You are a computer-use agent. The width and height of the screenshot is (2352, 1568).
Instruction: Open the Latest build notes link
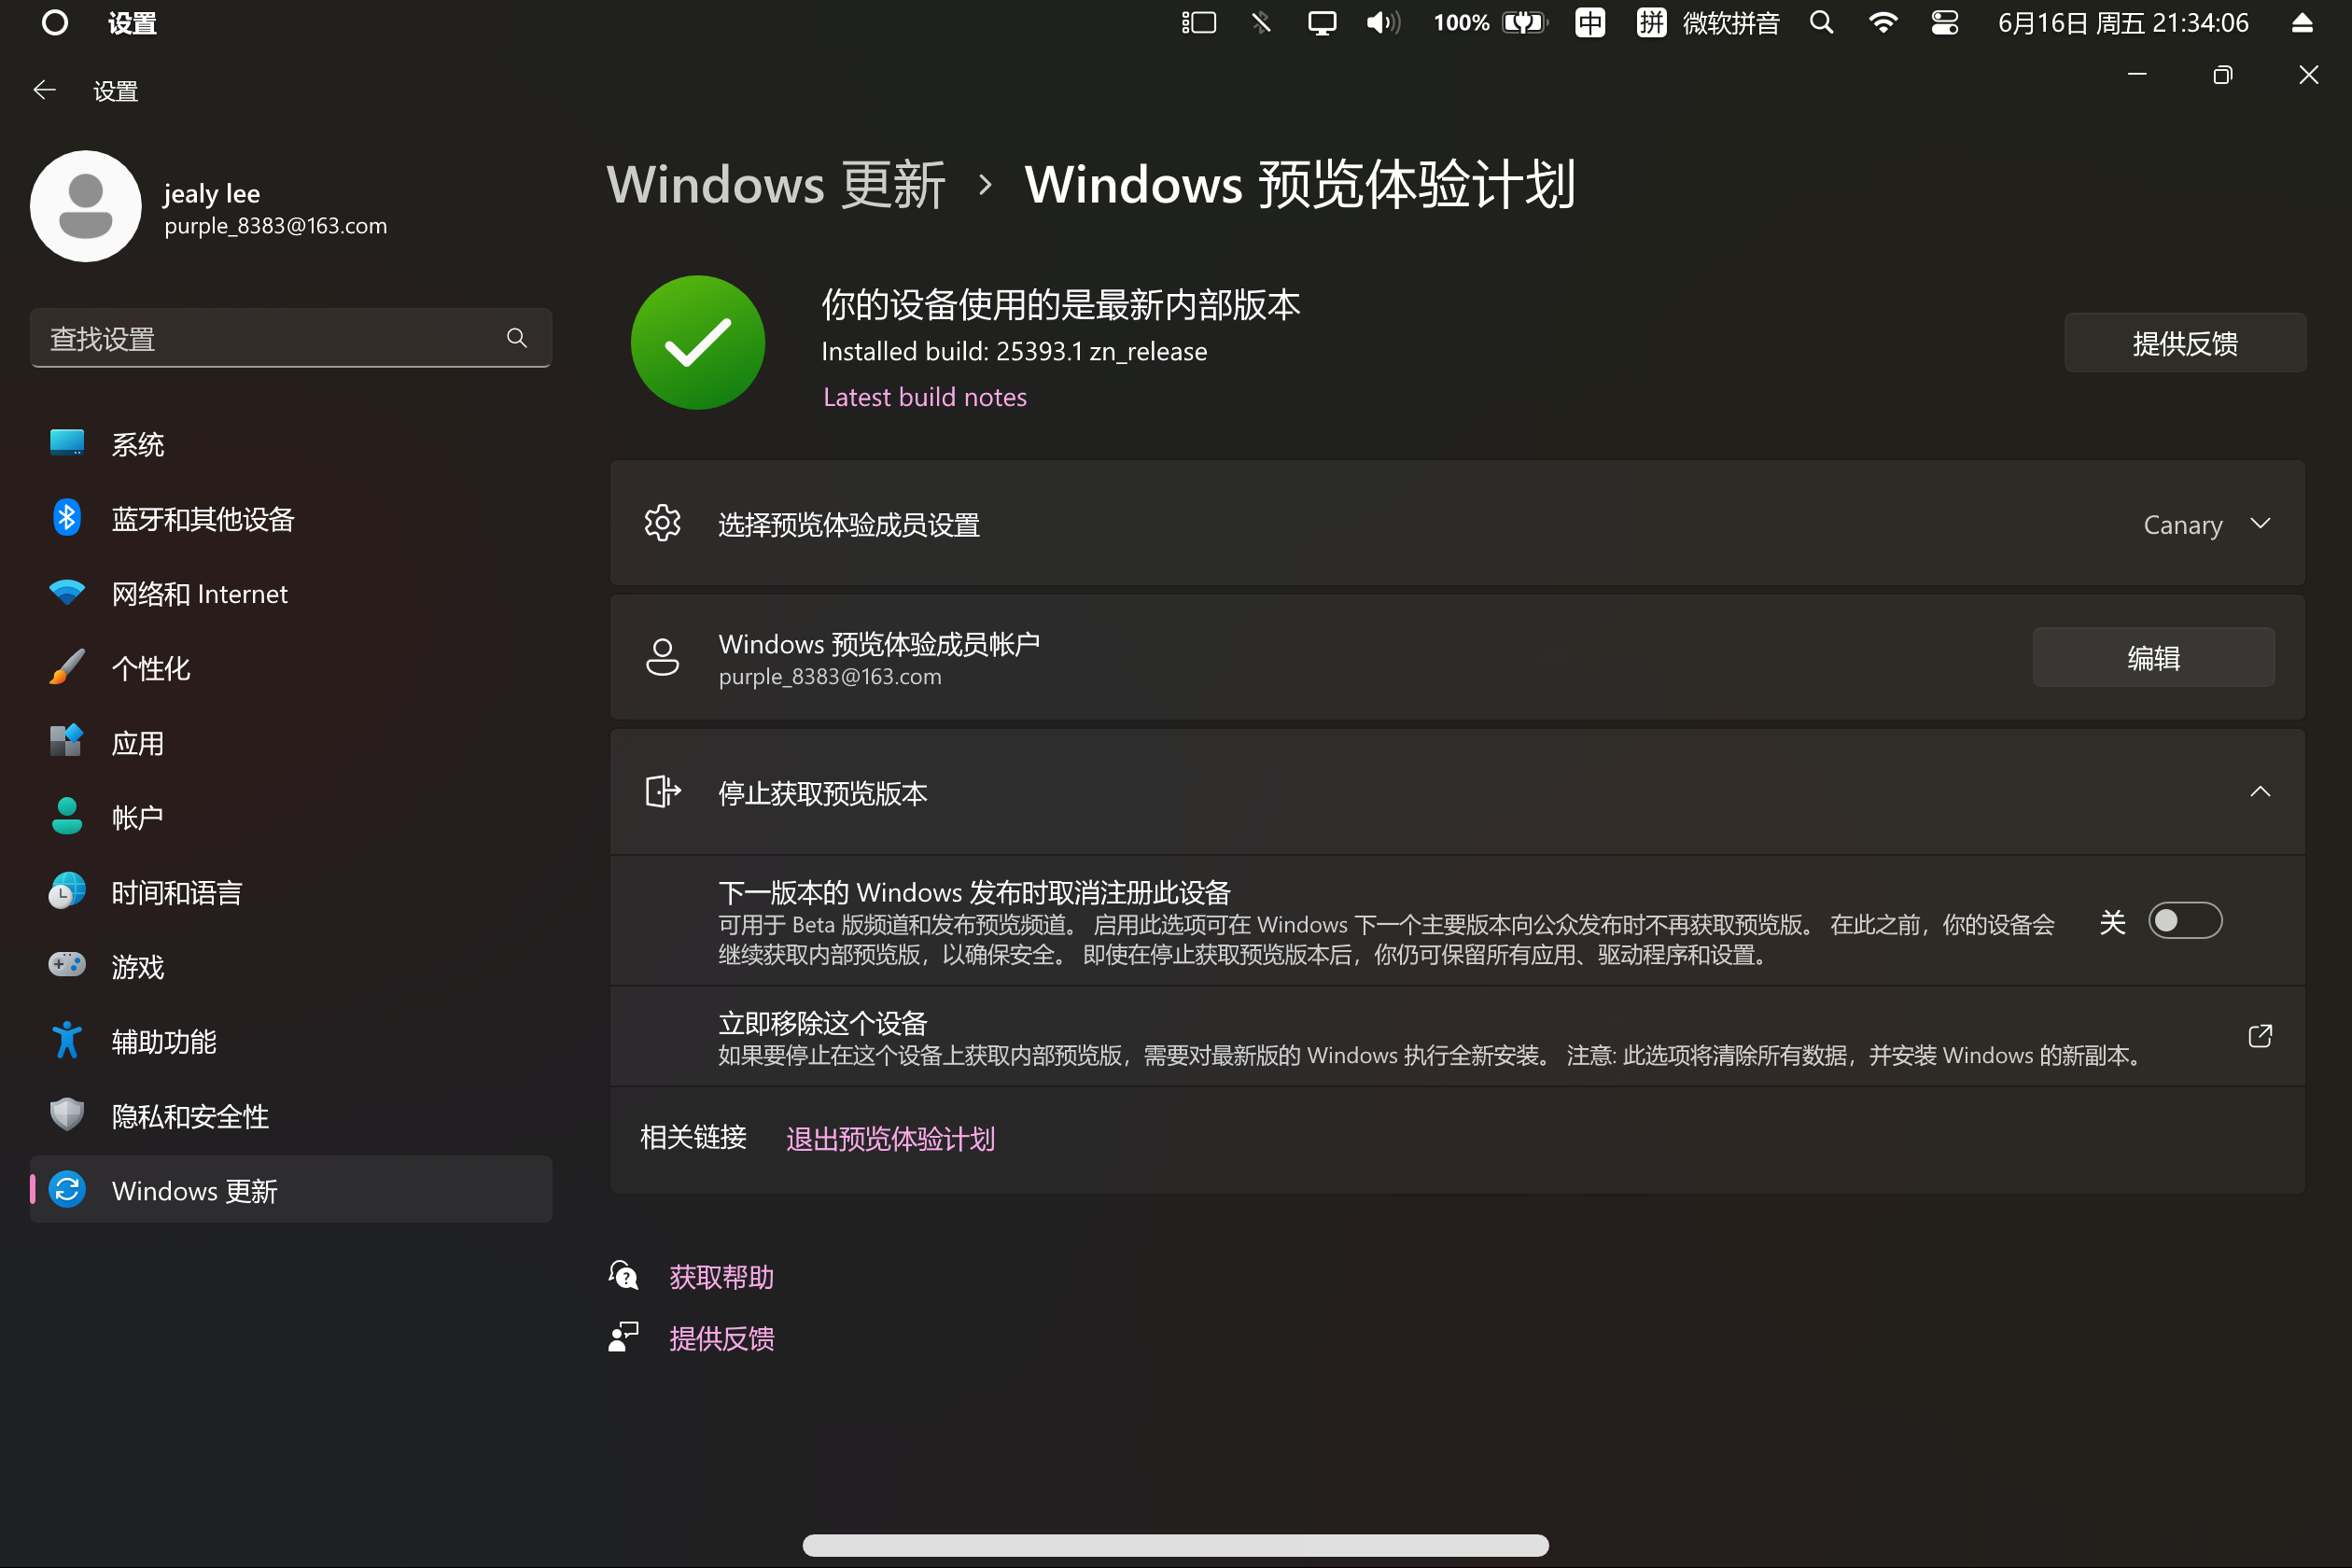coord(925,397)
